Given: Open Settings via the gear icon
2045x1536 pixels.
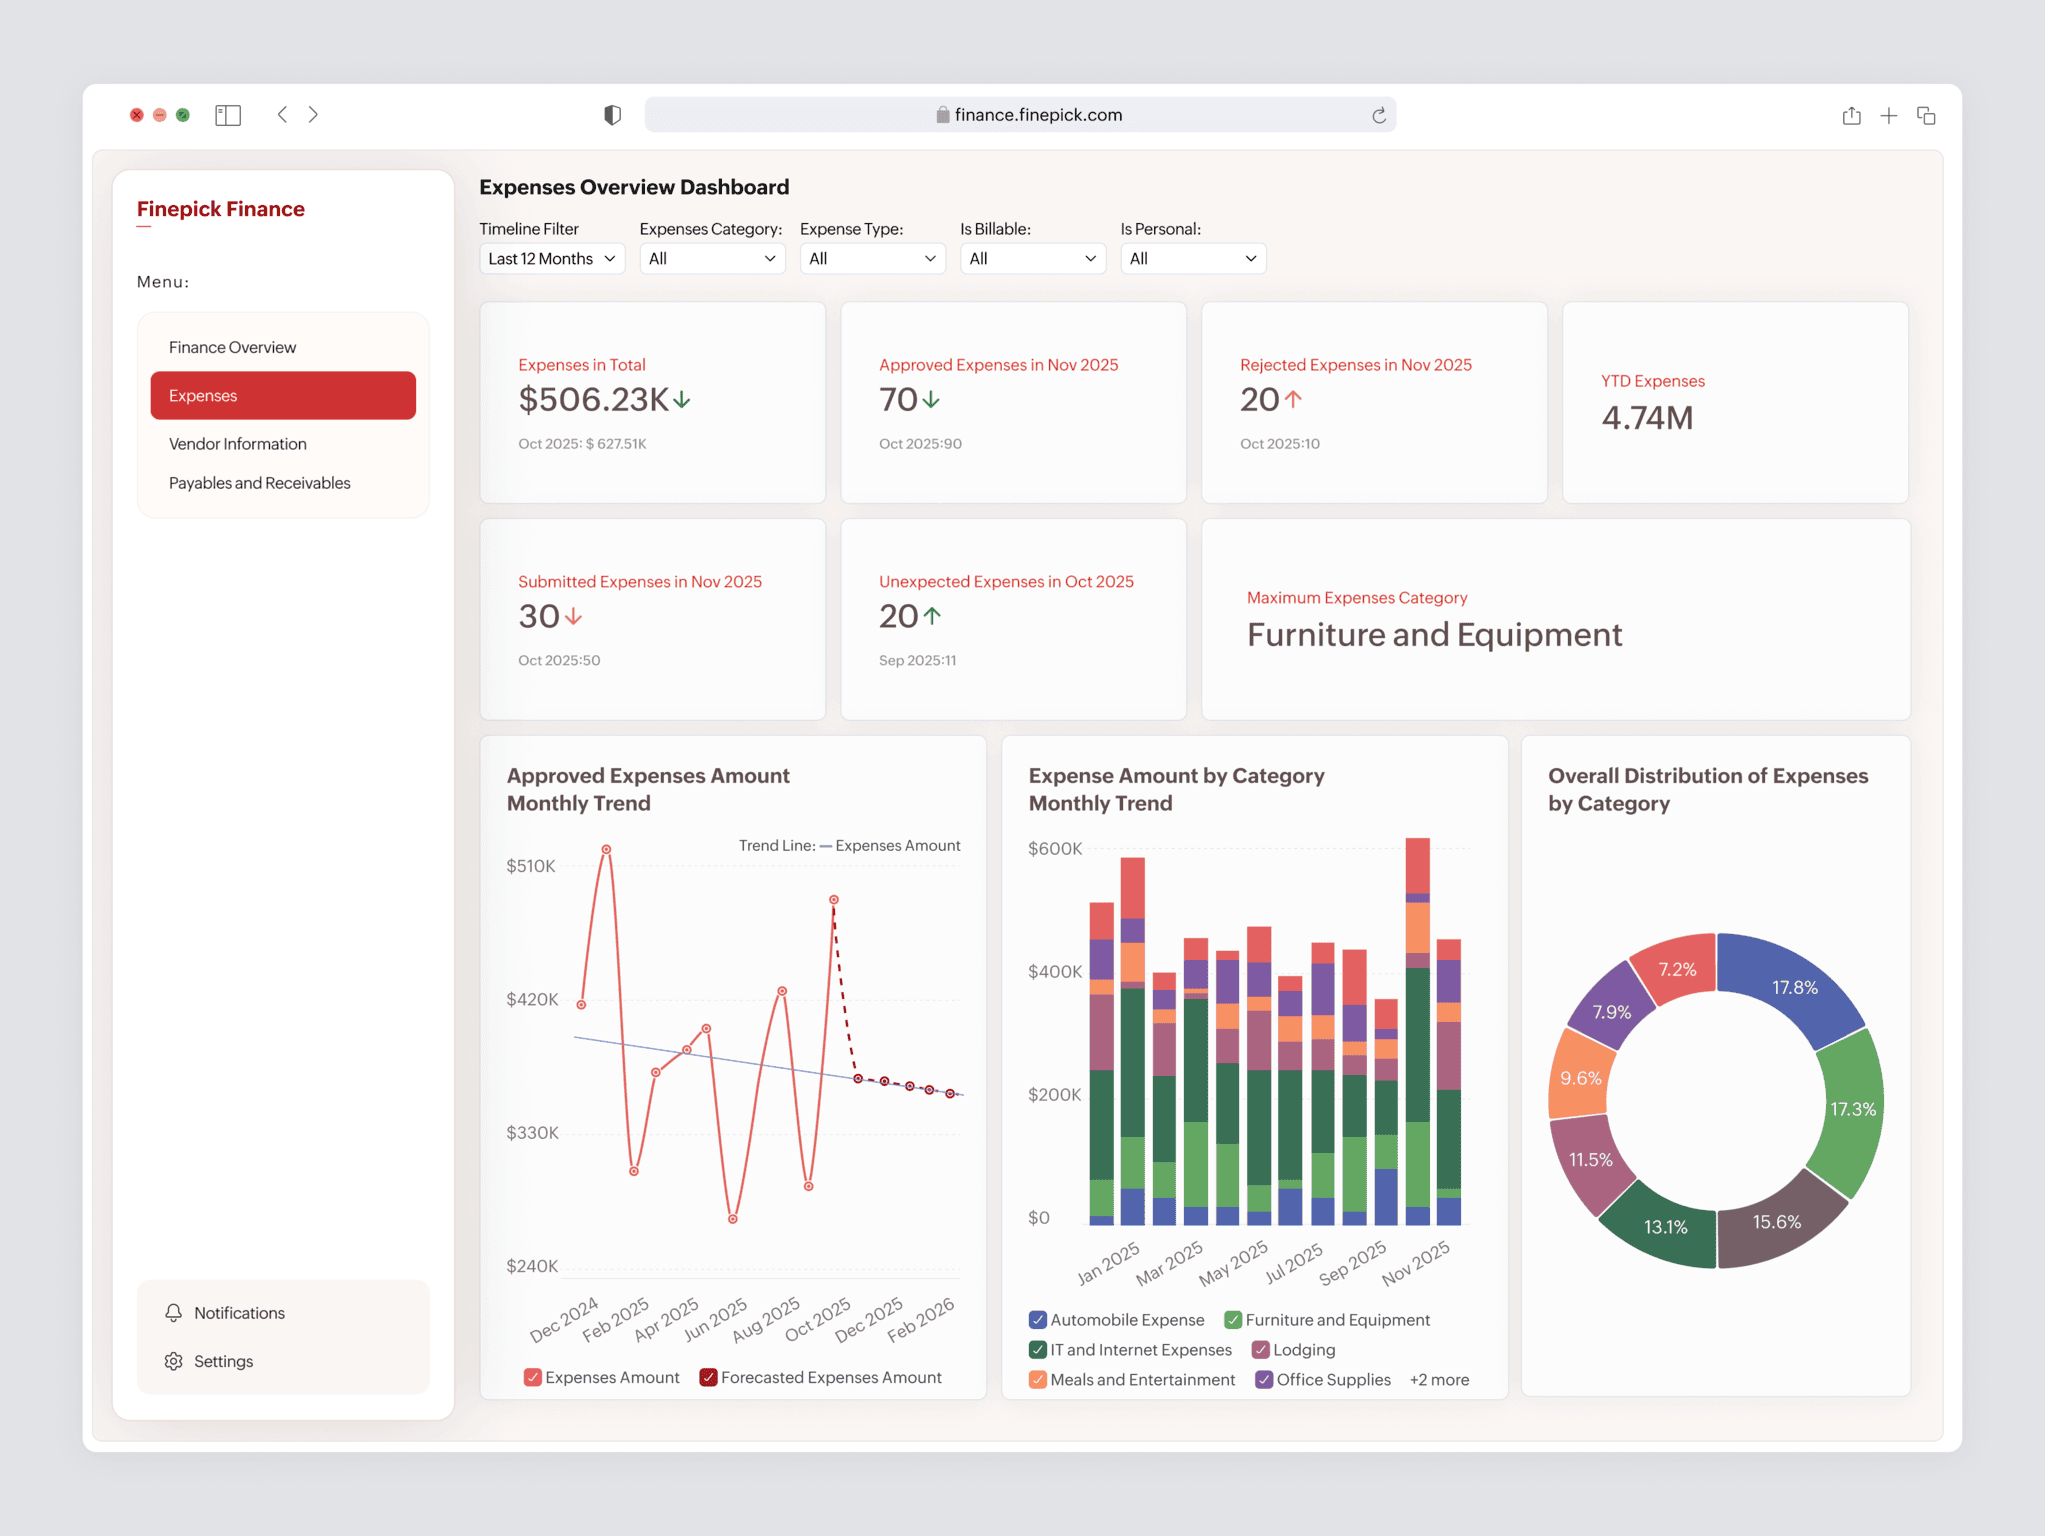Looking at the screenshot, I should [x=173, y=1361].
